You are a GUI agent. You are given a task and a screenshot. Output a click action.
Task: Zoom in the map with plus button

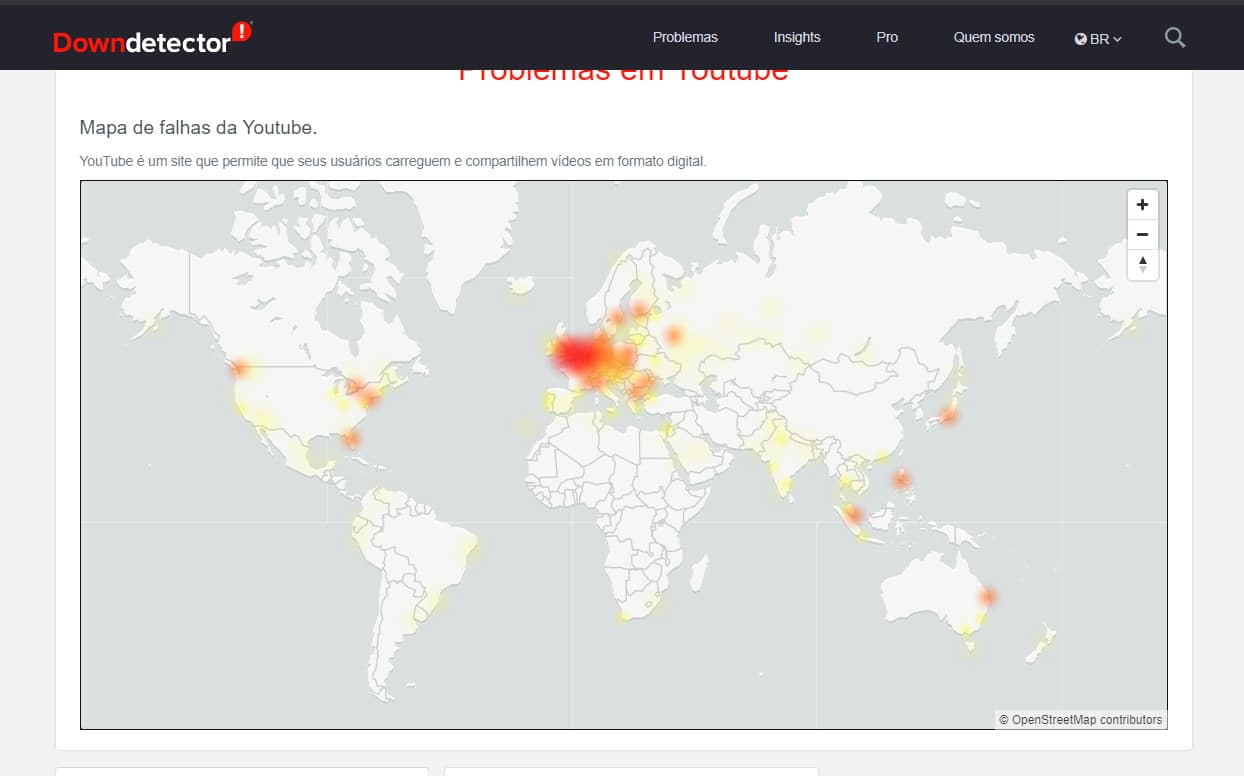[x=1143, y=205]
